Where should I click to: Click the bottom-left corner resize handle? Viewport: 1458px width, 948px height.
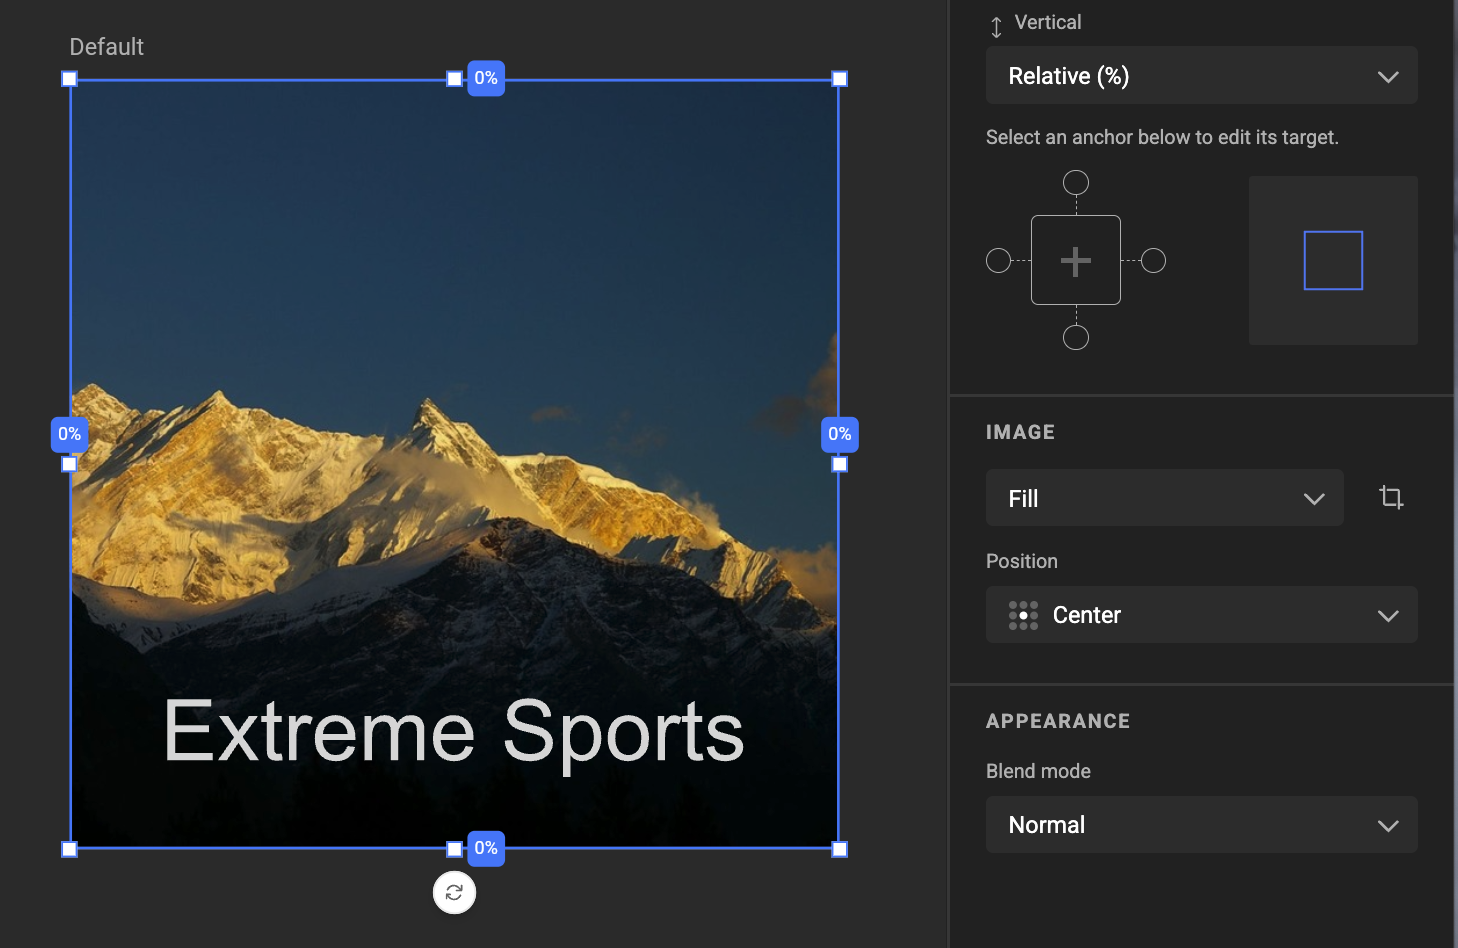(69, 849)
